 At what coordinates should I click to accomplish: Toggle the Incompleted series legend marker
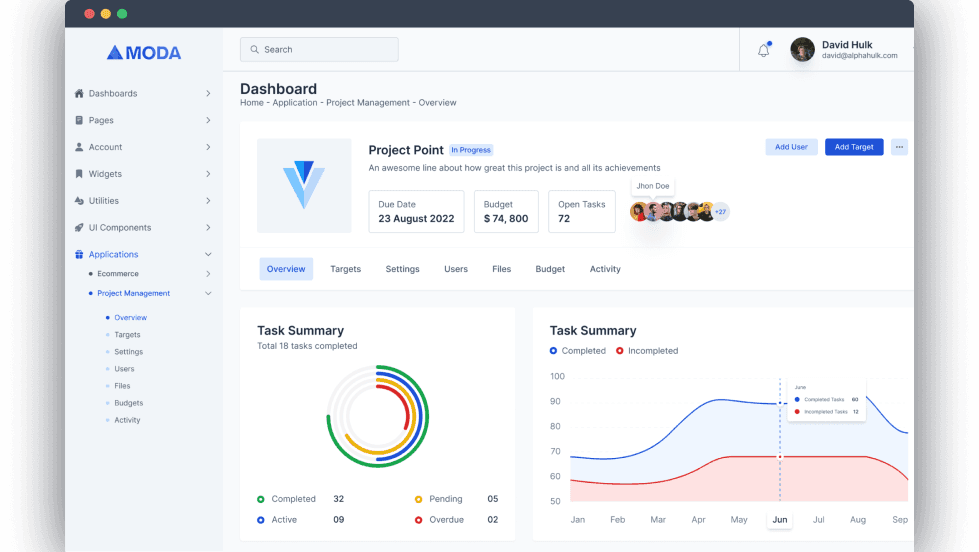click(619, 351)
